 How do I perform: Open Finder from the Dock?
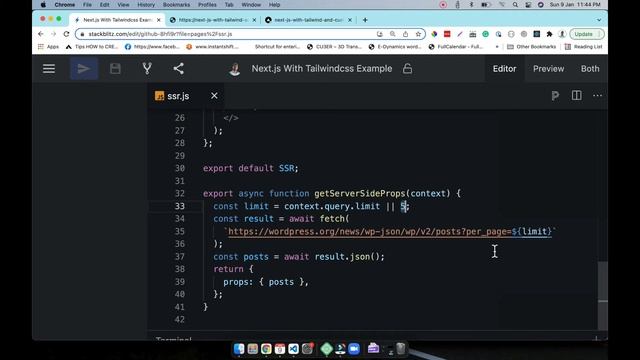point(239,349)
